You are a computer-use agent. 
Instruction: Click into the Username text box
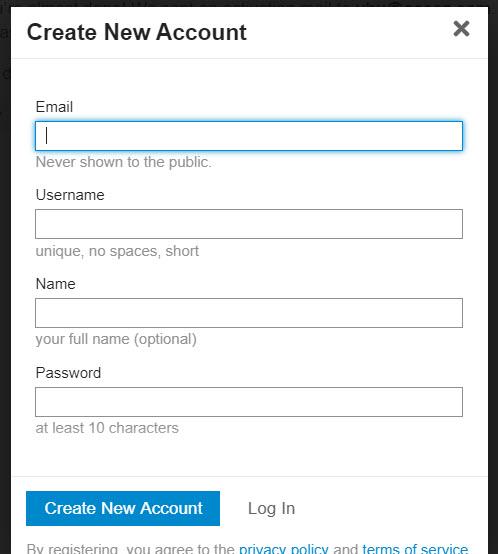pyautogui.click(x=249, y=224)
